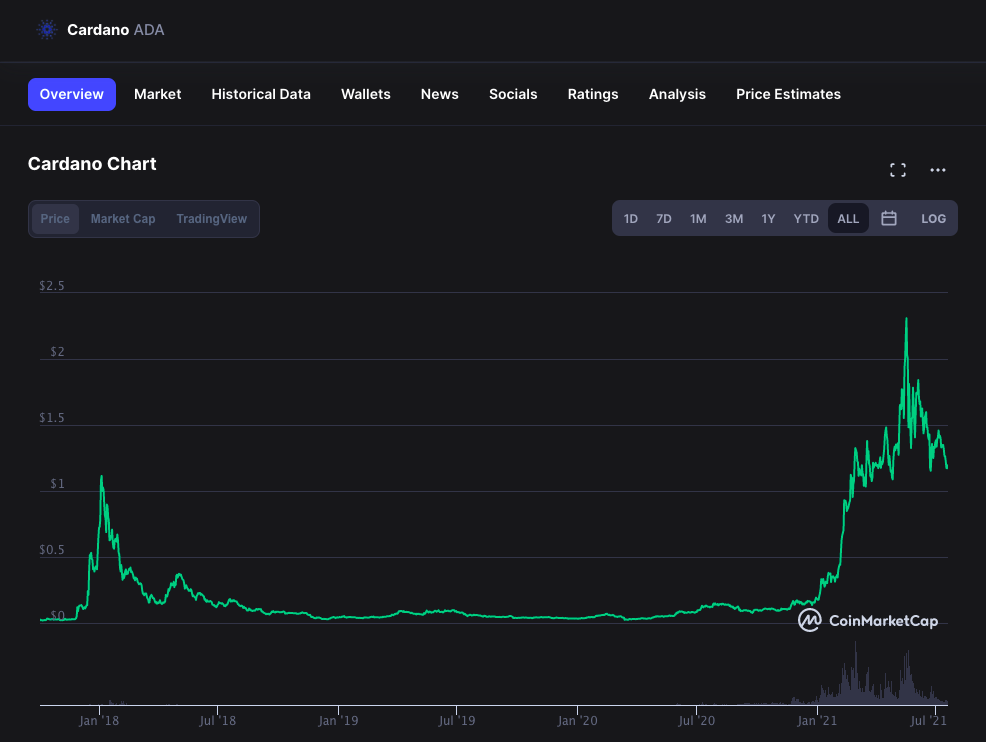
Task: Select the Price chart mode
Action: click(55, 219)
